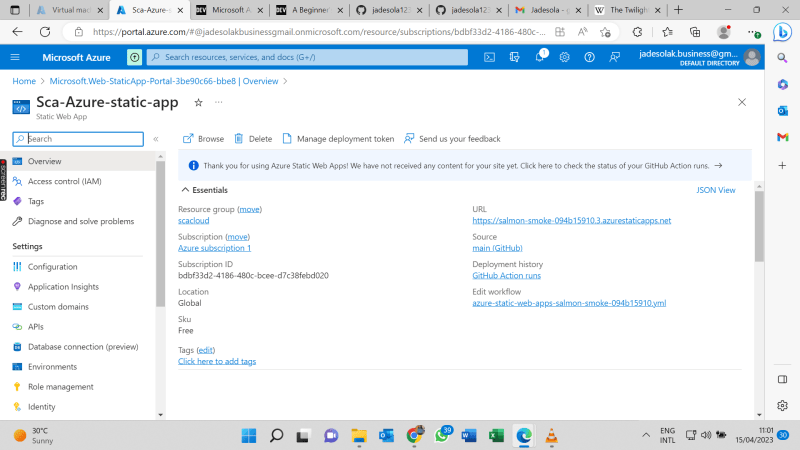The width and height of the screenshot is (800, 450).
Task: Click the main (GitHub) source link
Action: 497,248
